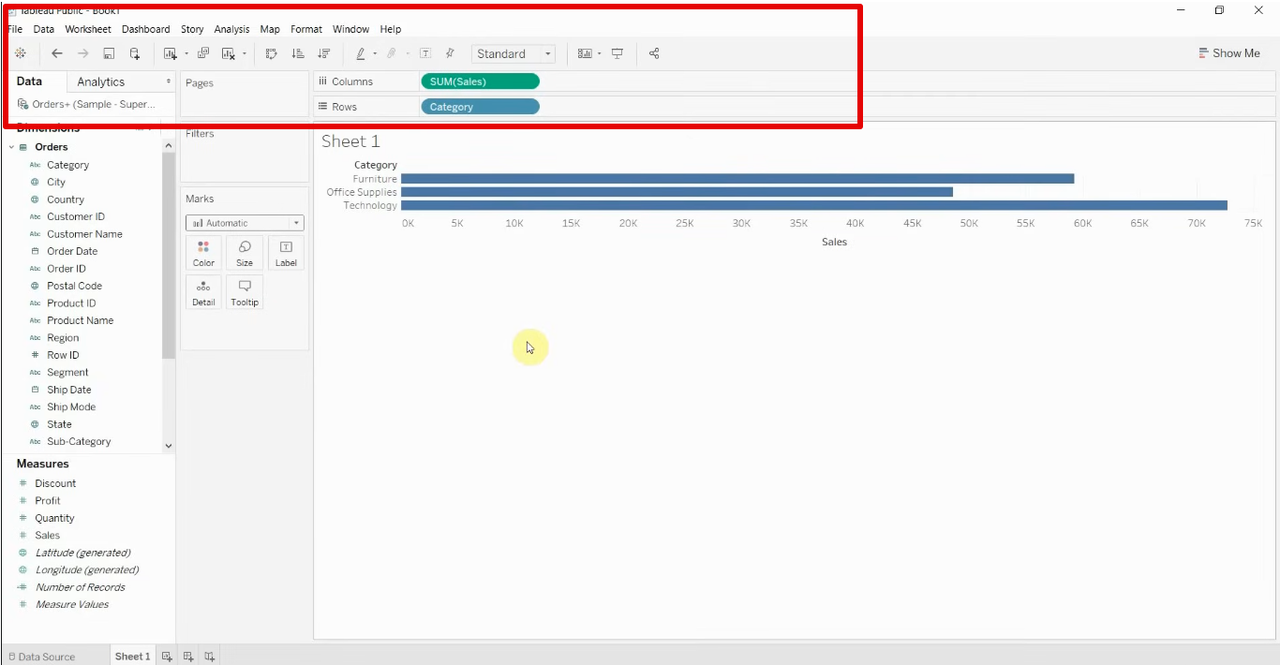This screenshot has height=665, width=1280.
Task: Open the Tooltip editor from the Marks card
Action: coord(244,291)
